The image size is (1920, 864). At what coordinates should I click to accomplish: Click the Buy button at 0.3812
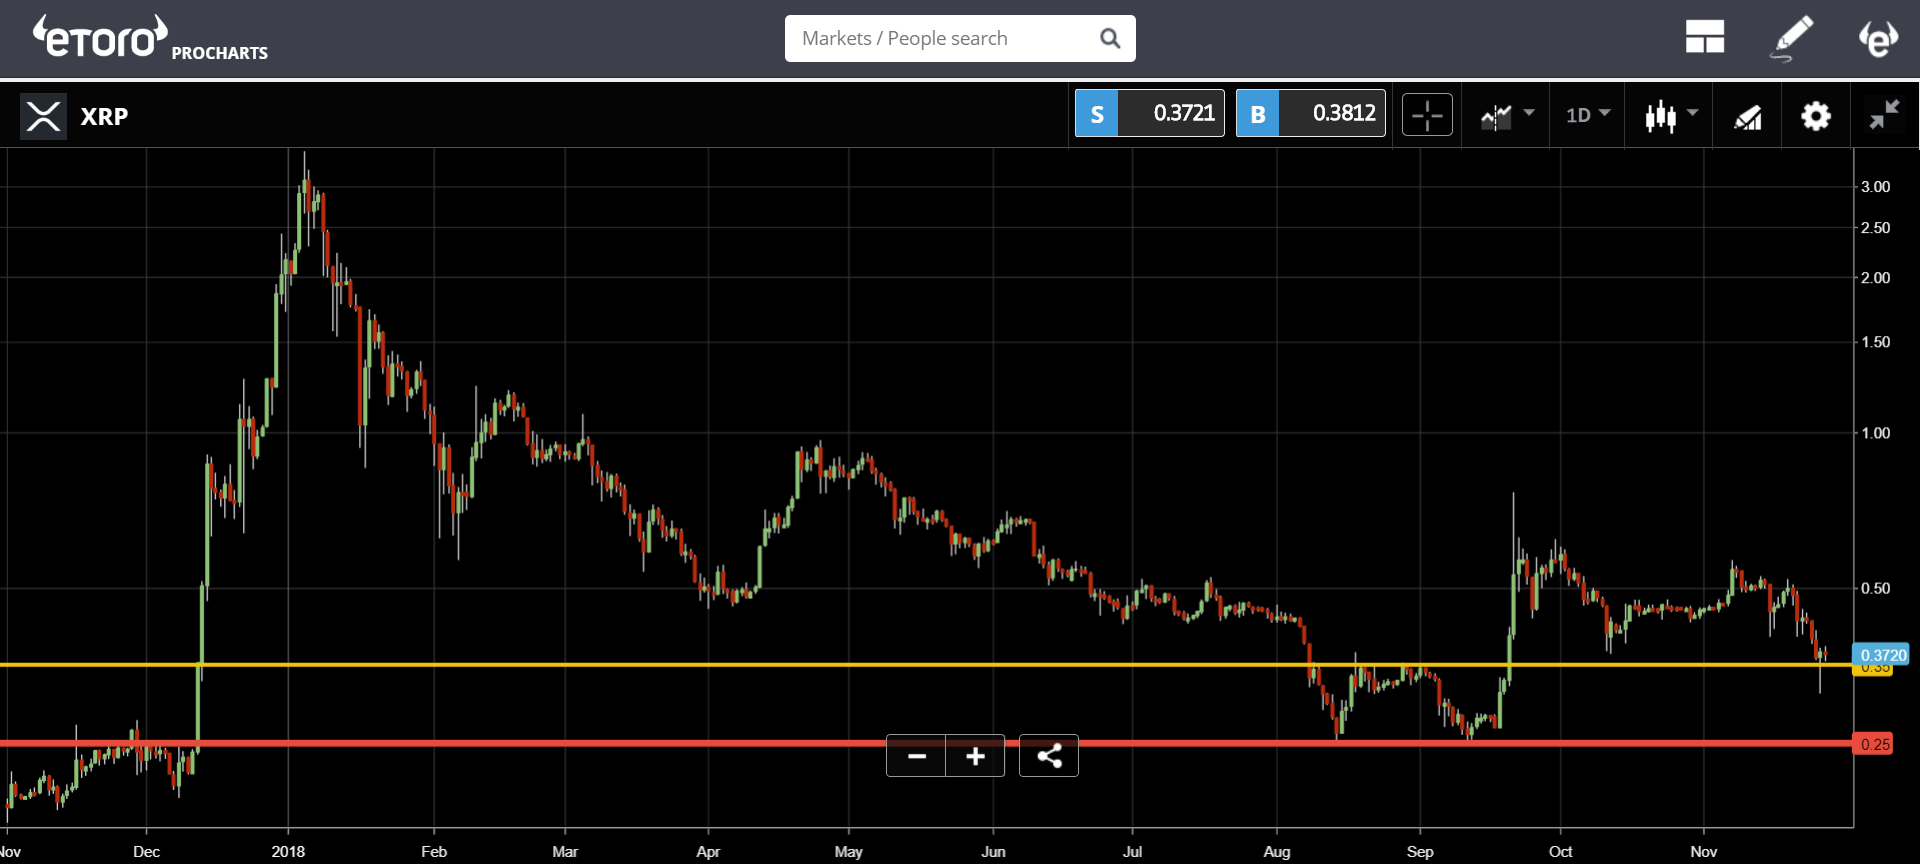pos(1310,113)
